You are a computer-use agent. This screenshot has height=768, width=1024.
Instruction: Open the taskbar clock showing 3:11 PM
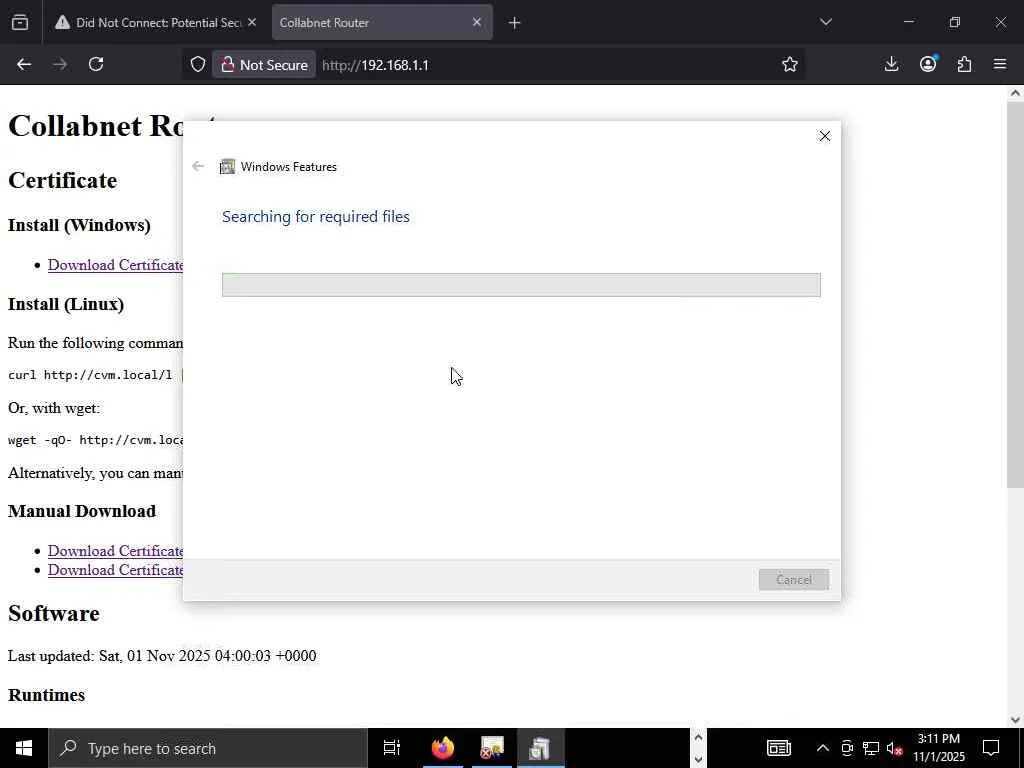(938, 748)
